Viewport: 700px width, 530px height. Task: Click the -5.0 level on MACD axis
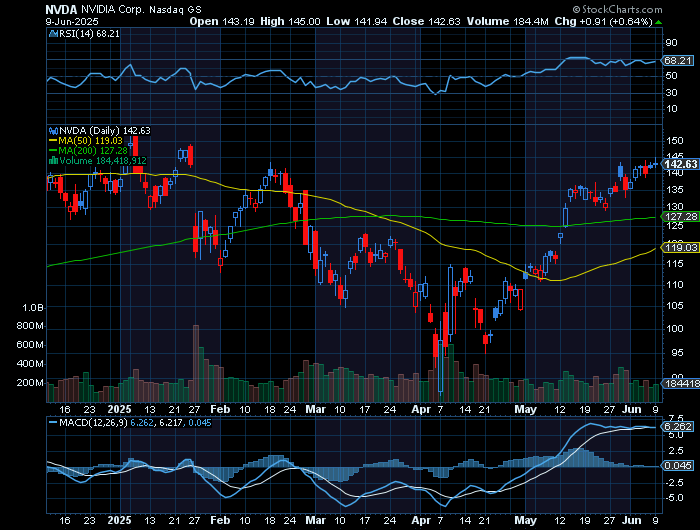point(675,498)
